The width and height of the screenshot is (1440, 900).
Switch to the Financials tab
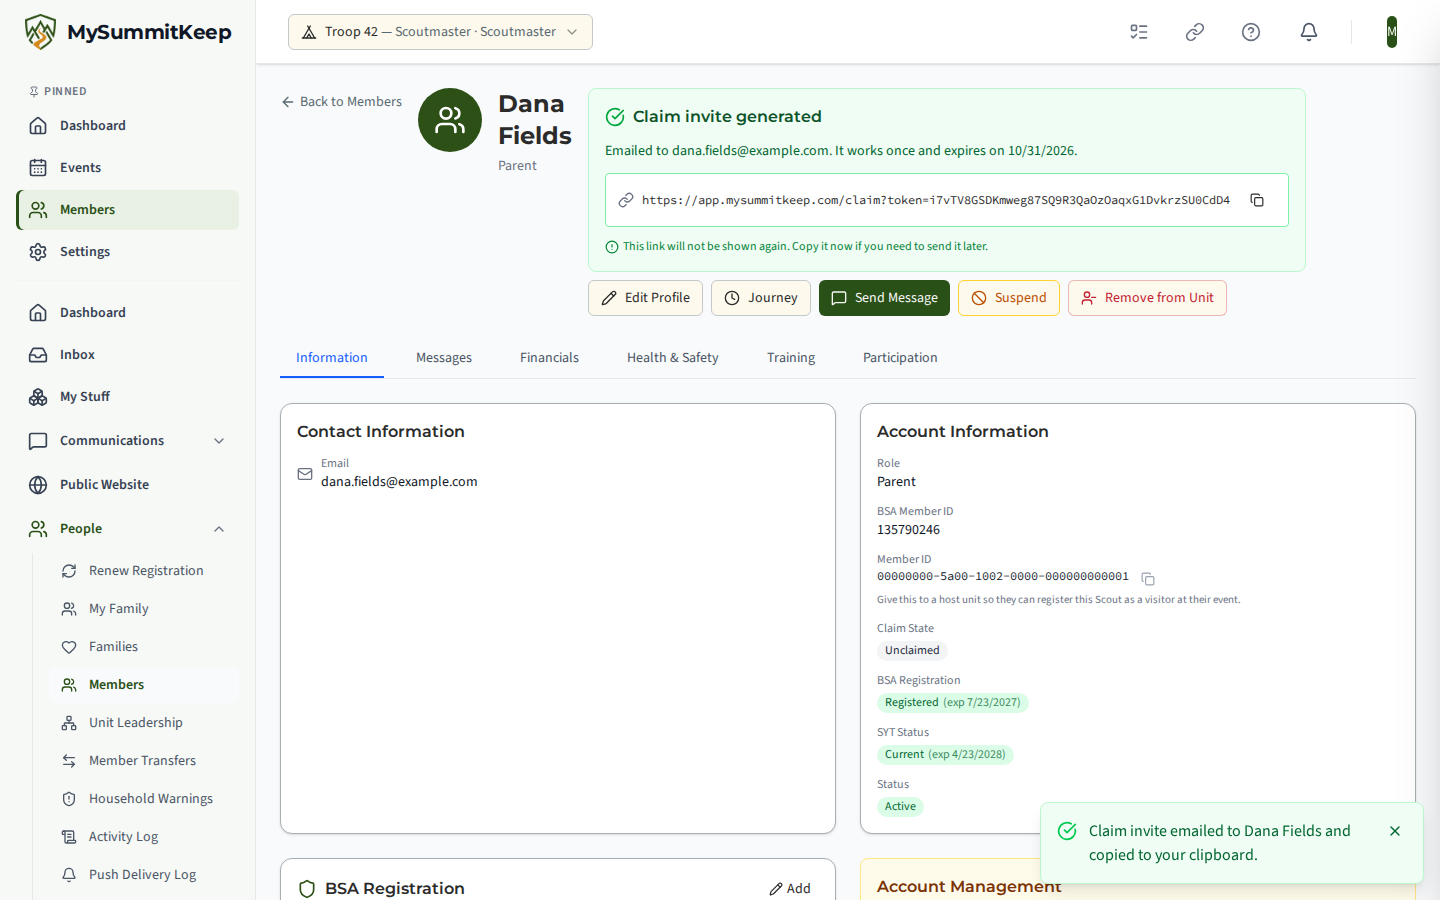click(549, 358)
